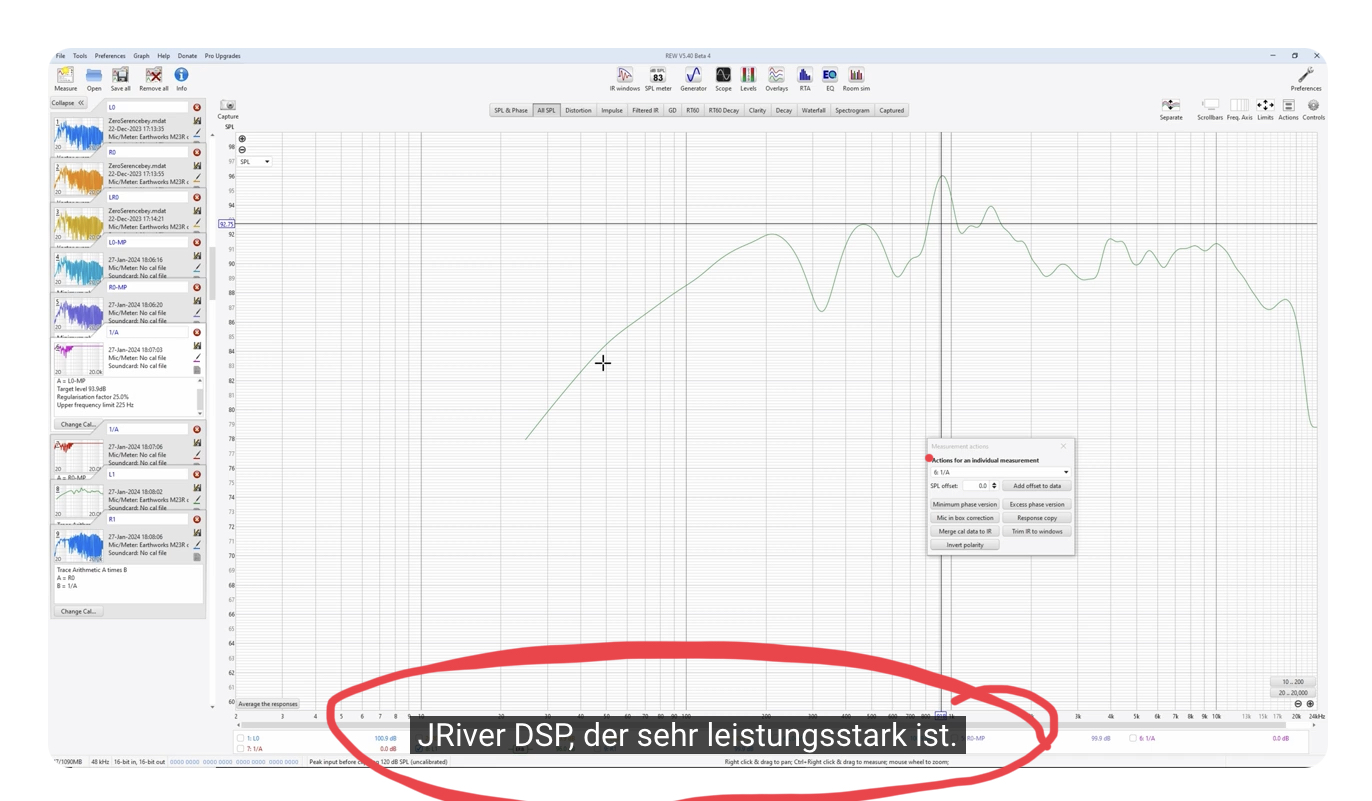Zoom out on the SPL axis with the minus icon
The width and height of the screenshot is (1372, 801).
pyautogui.click(x=242, y=149)
